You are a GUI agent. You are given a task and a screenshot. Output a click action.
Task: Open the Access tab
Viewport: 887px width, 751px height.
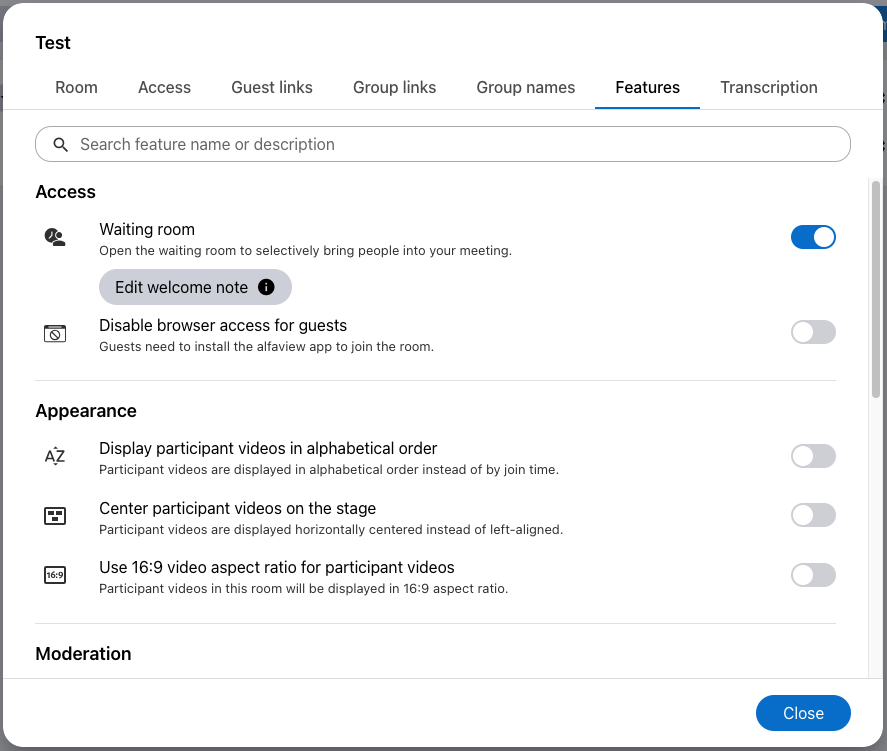(x=164, y=87)
